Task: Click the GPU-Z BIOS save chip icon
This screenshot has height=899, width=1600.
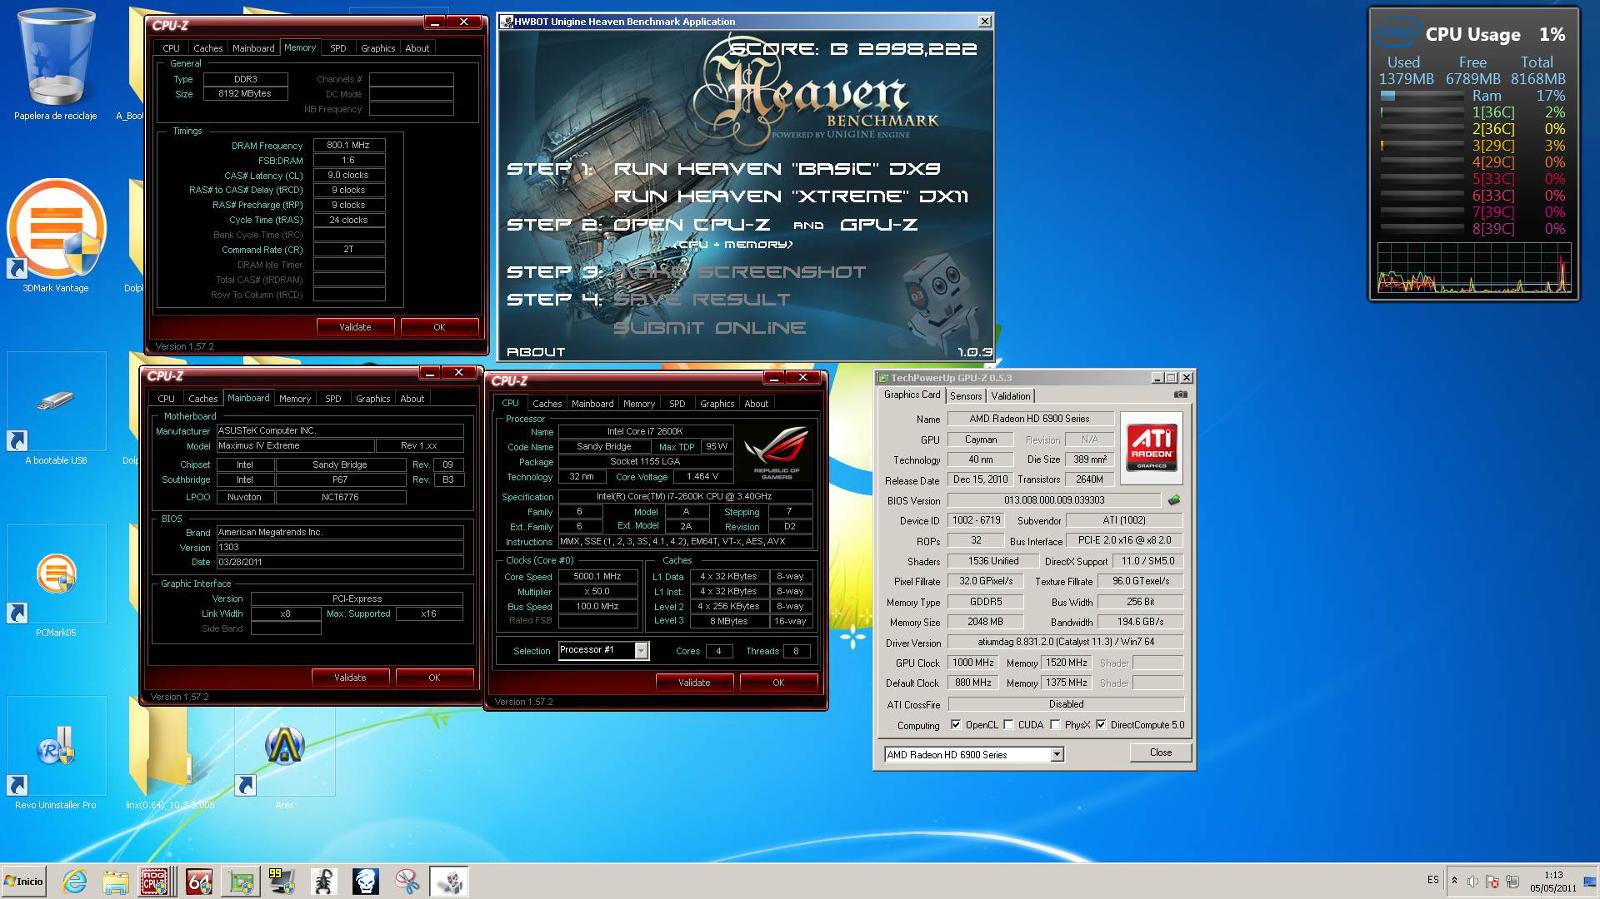Action: click(1174, 500)
